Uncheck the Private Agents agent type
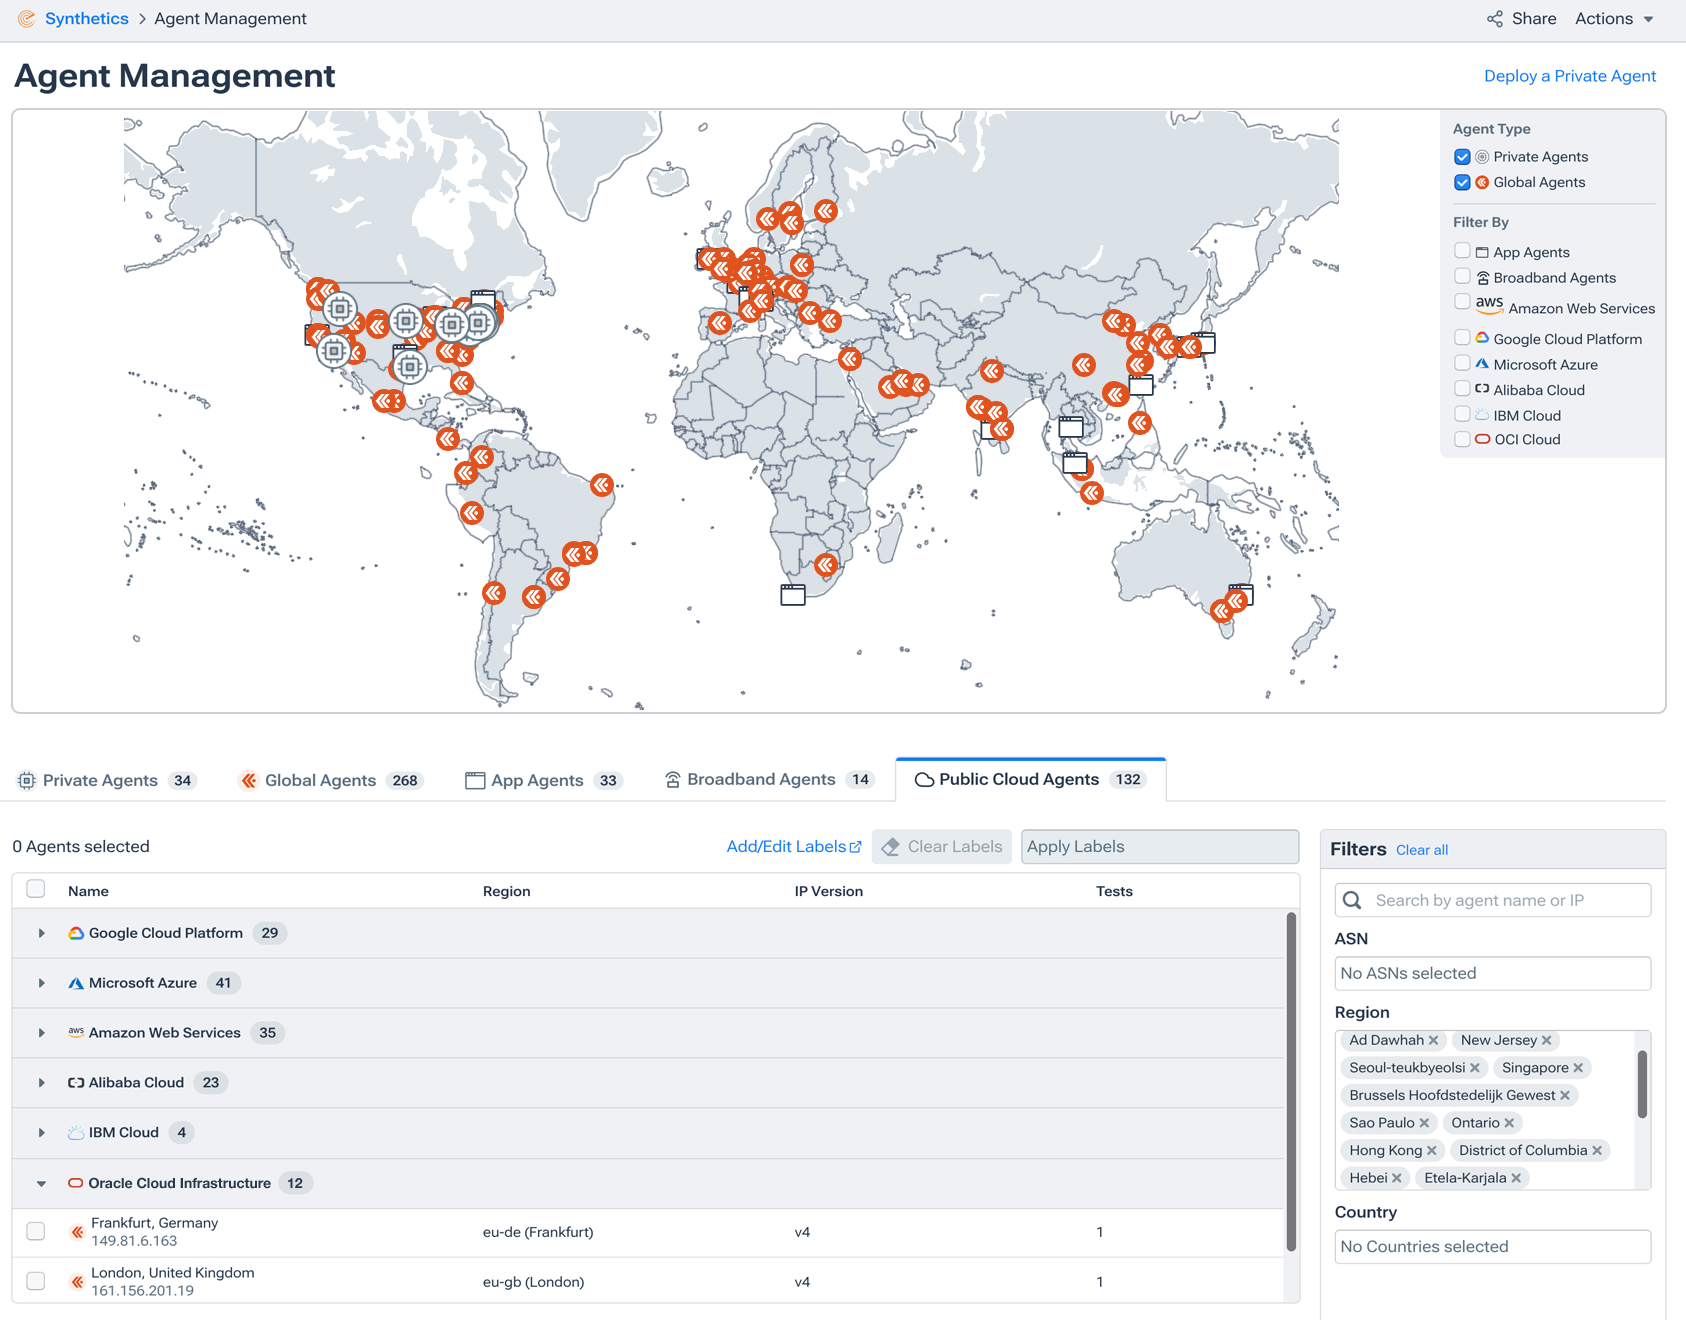The image size is (1686, 1320). point(1462,156)
